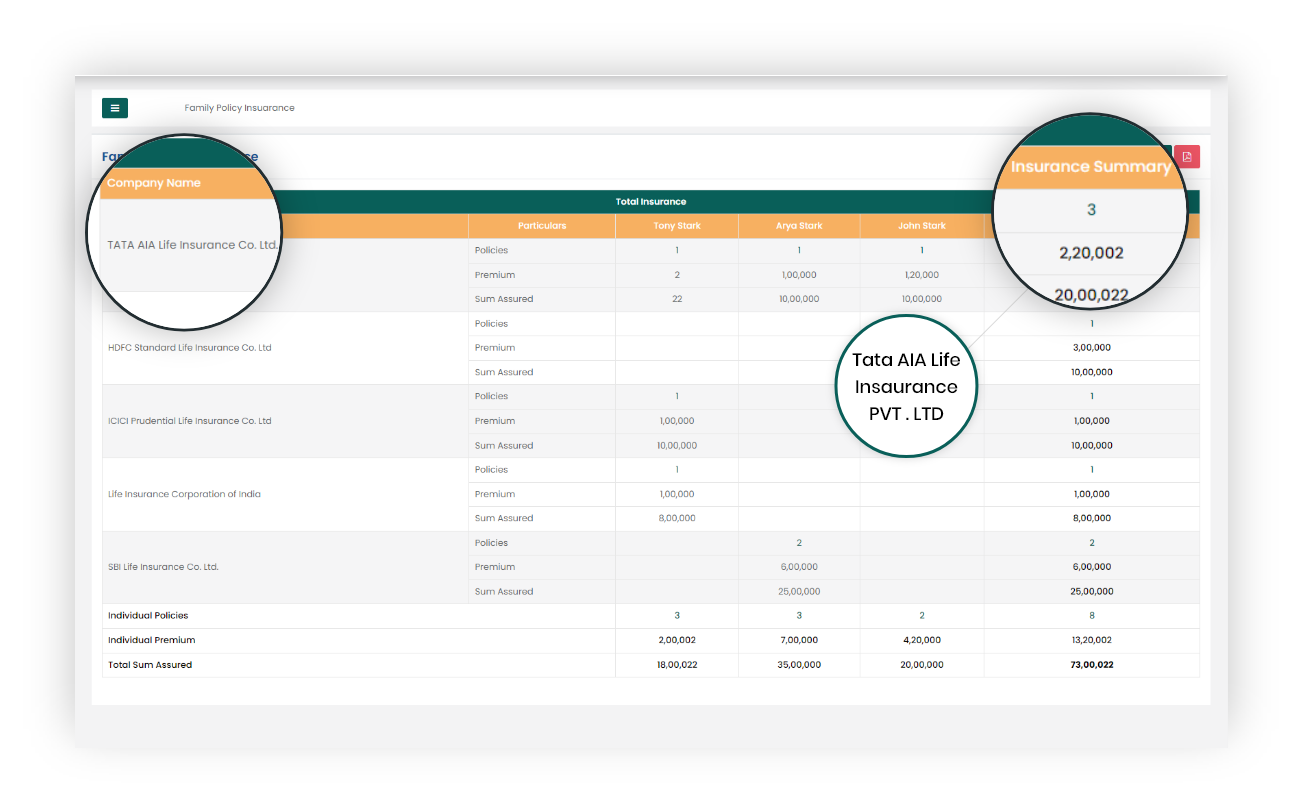This screenshot has height=806, width=1303.
Task: Select the Tony Stark column header
Action: coord(677,226)
